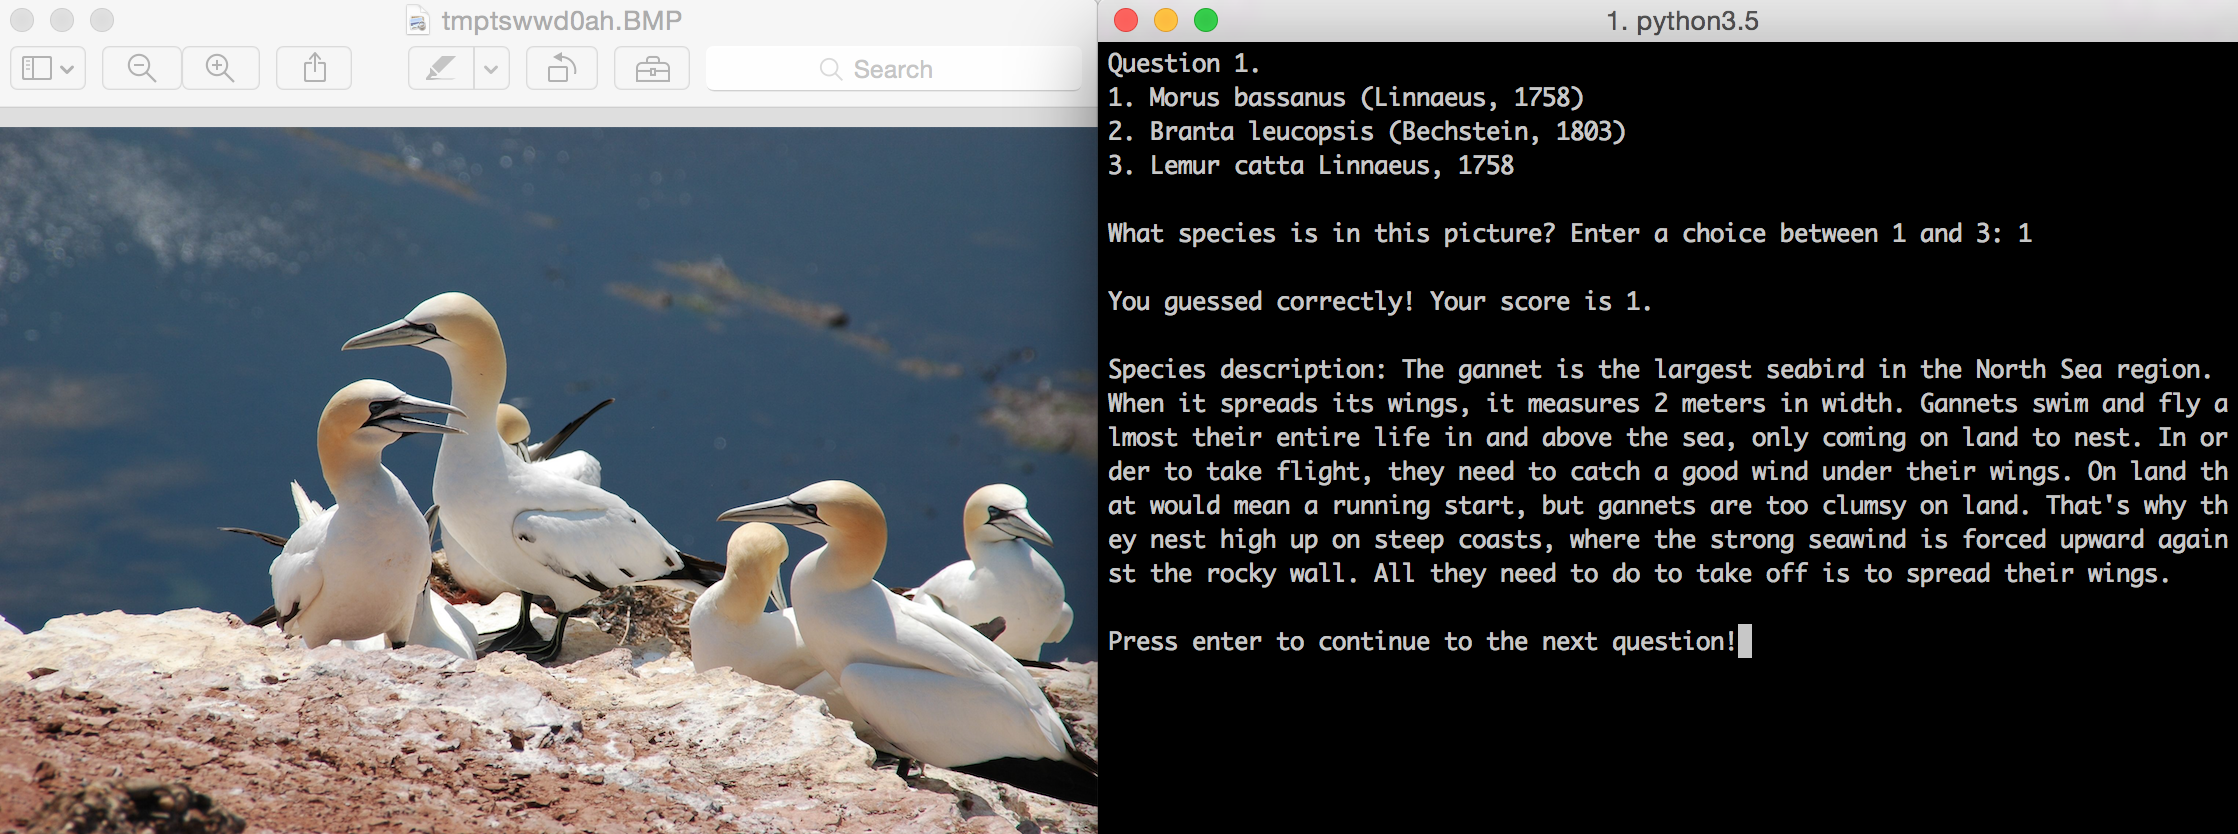Screen dimensions: 2238x834
Task: Select the tmptswwd0ah.BMP window title text
Action: click(561, 20)
